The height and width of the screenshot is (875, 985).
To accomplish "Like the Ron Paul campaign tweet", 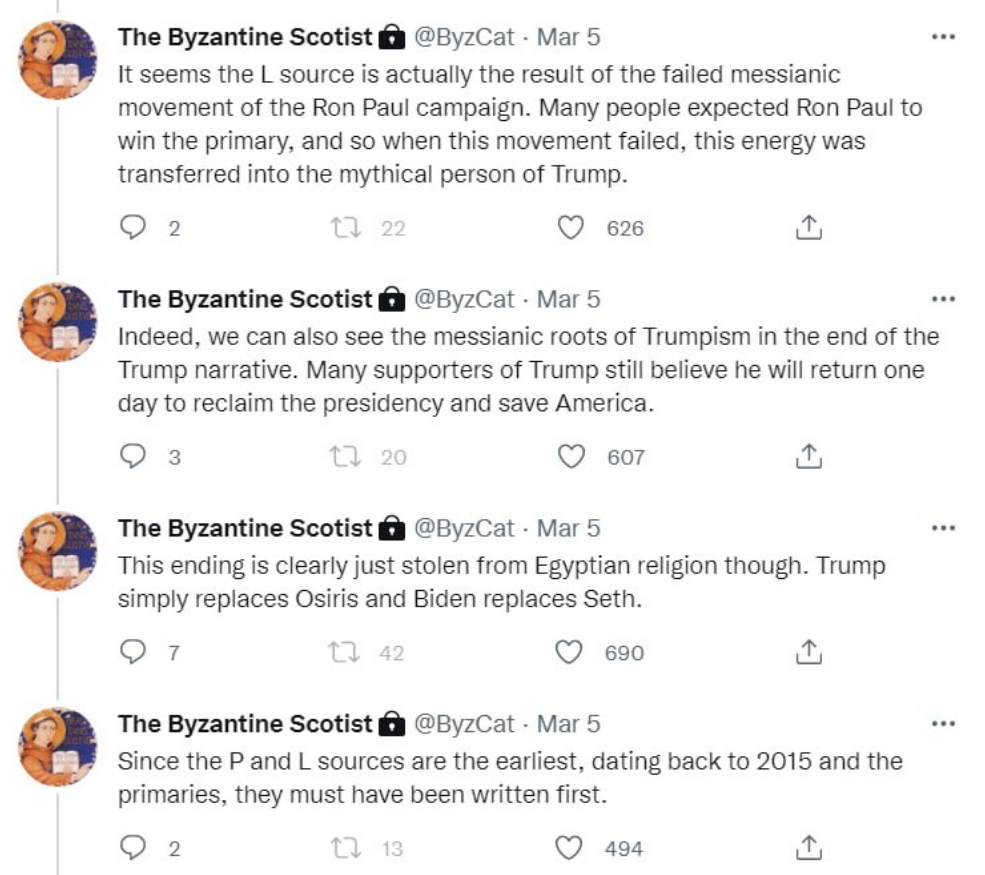I will pos(570,229).
